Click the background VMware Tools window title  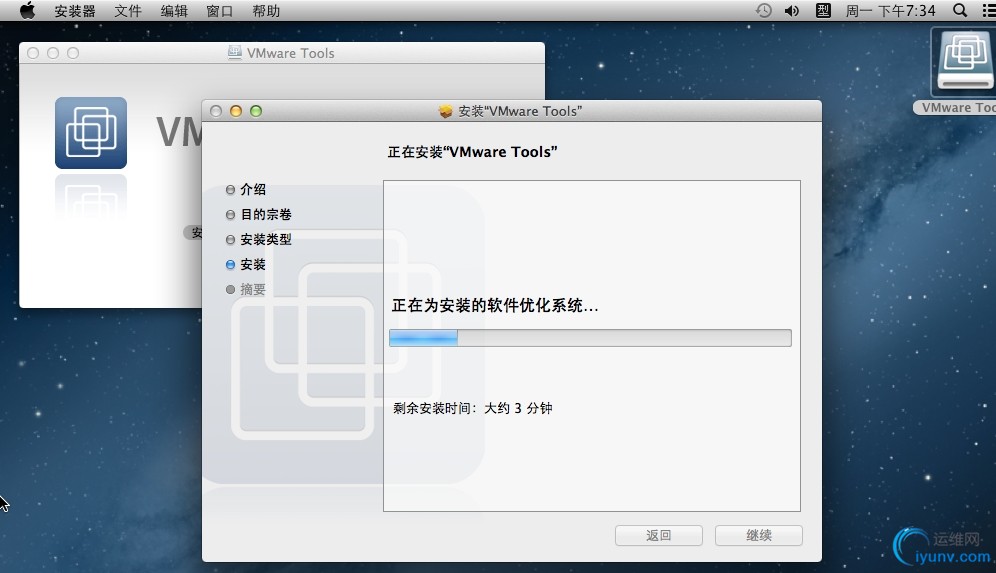(x=290, y=53)
